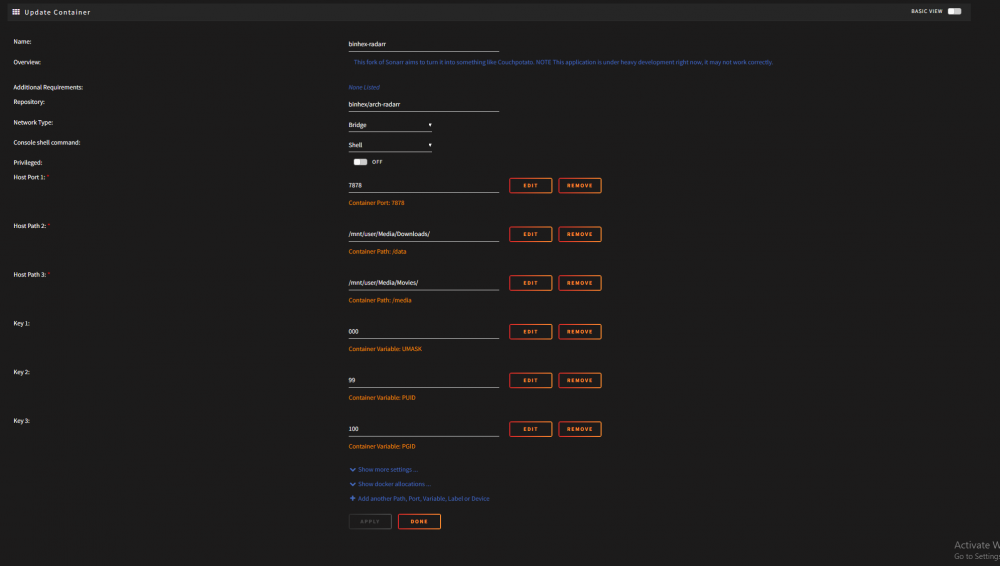Click the Container Variable: PUID text
The width and height of the screenshot is (1000, 566).
click(382, 398)
